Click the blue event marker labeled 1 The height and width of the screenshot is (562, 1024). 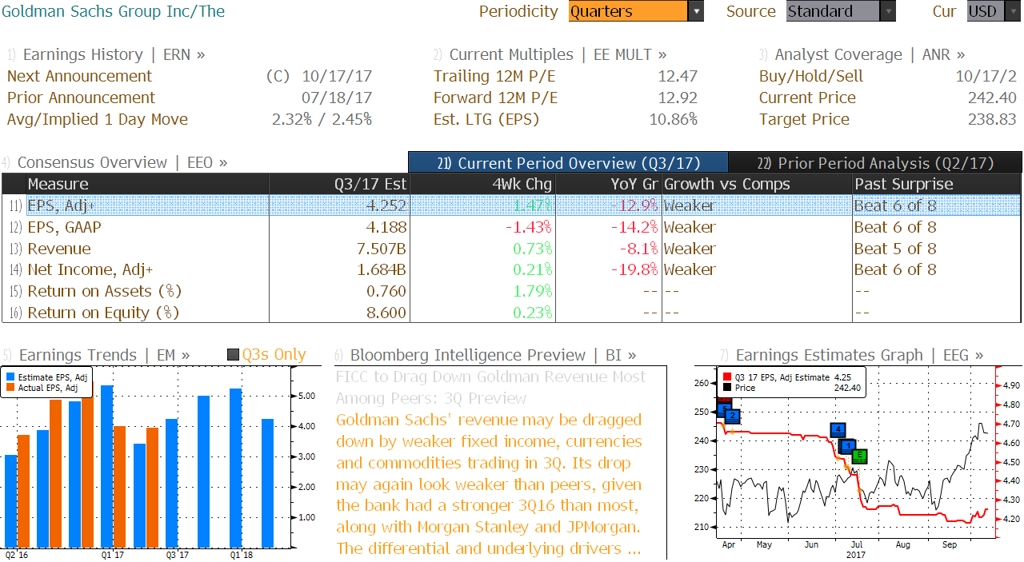(x=847, y=446)
